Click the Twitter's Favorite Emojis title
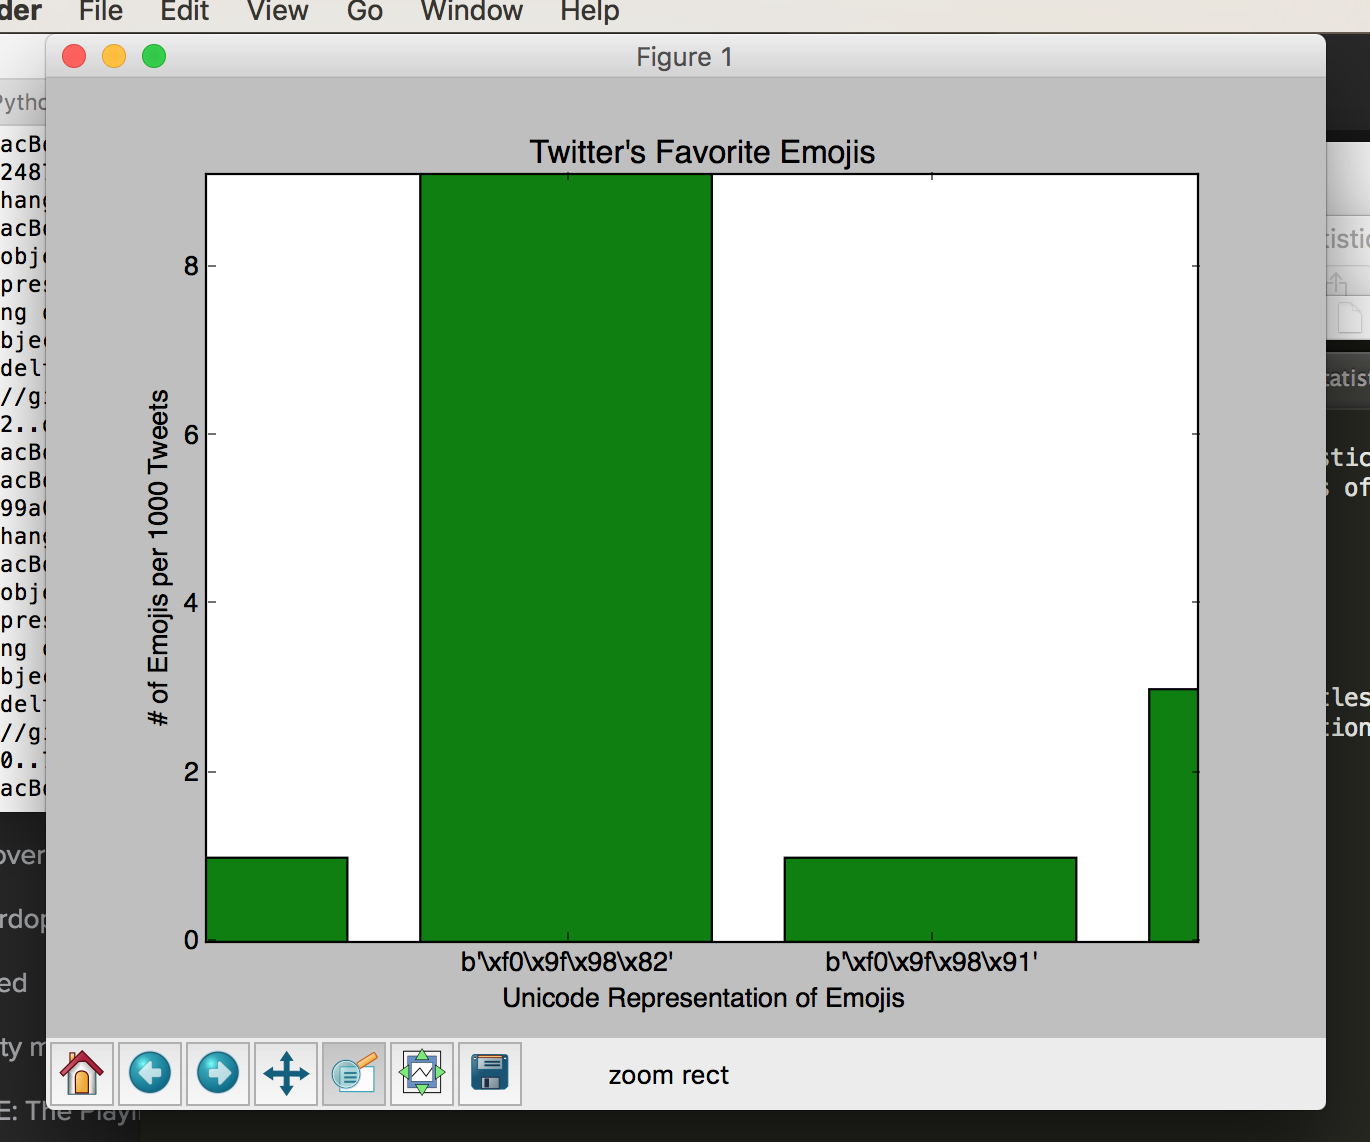 (x=701, y=152)
